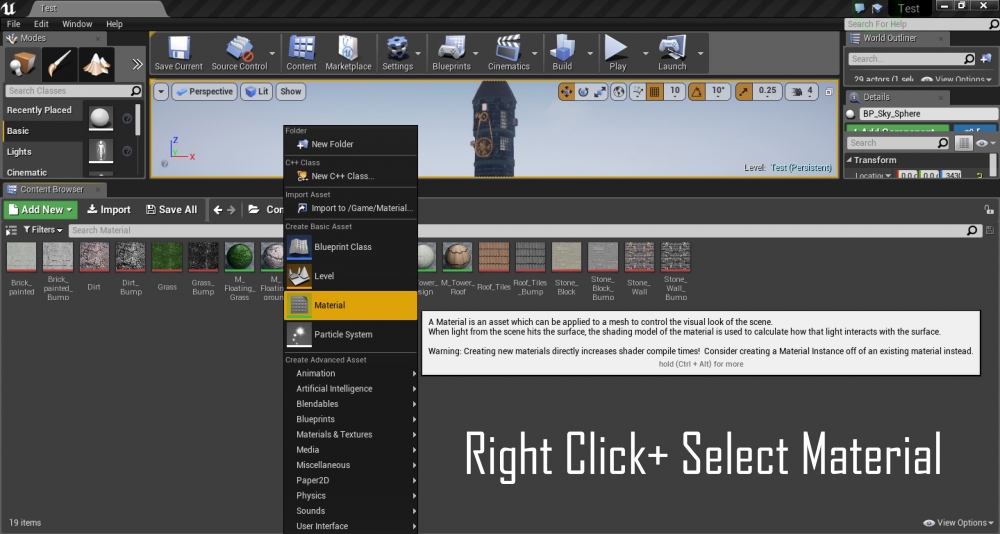Select the Landscape mode icon

click(97, 65)
